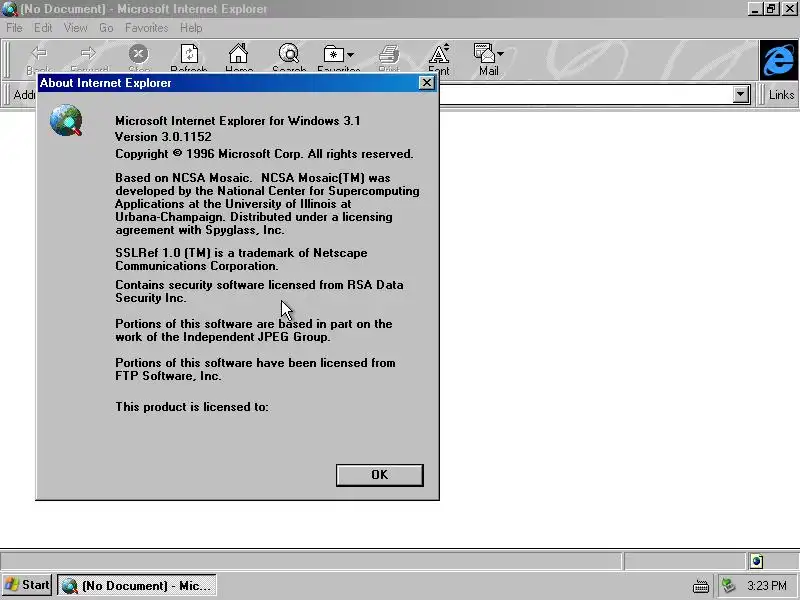Open the address bar dropdown arrow
Viewport: 800px width, 600px height.
741,94
